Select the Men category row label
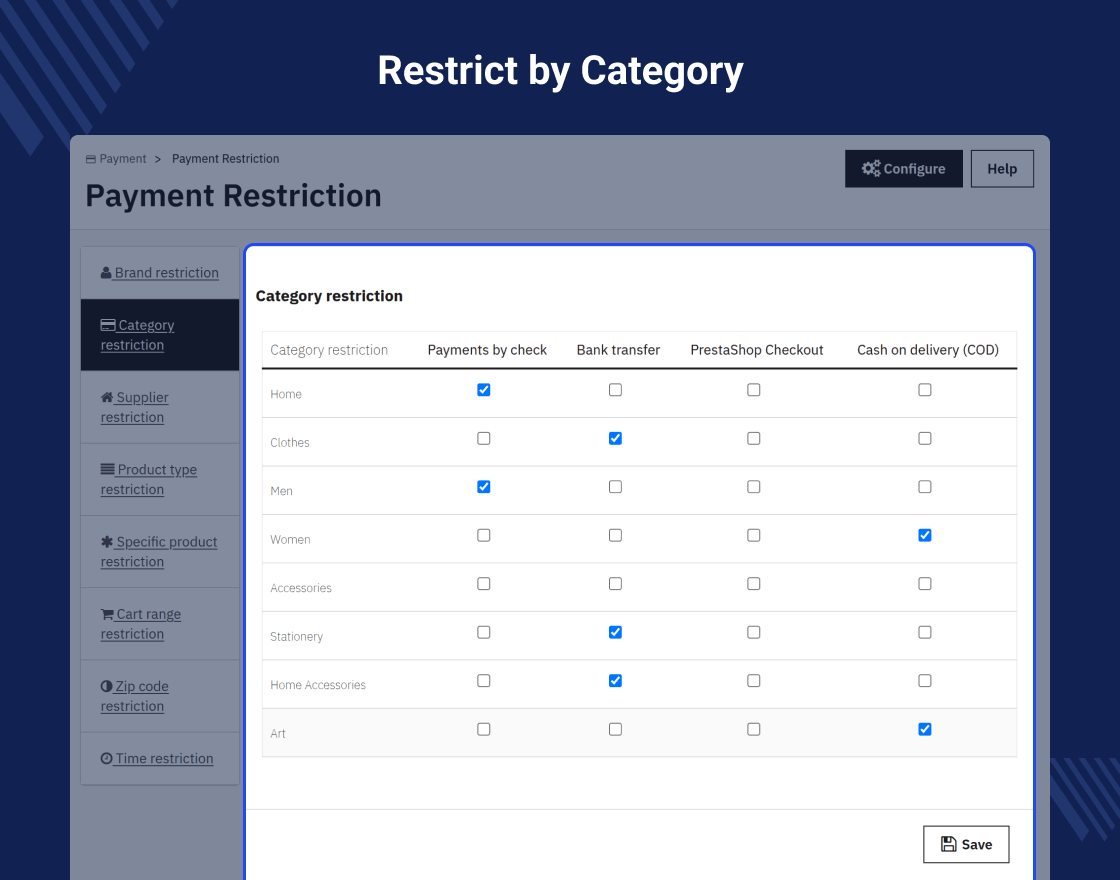 point(281,491)
